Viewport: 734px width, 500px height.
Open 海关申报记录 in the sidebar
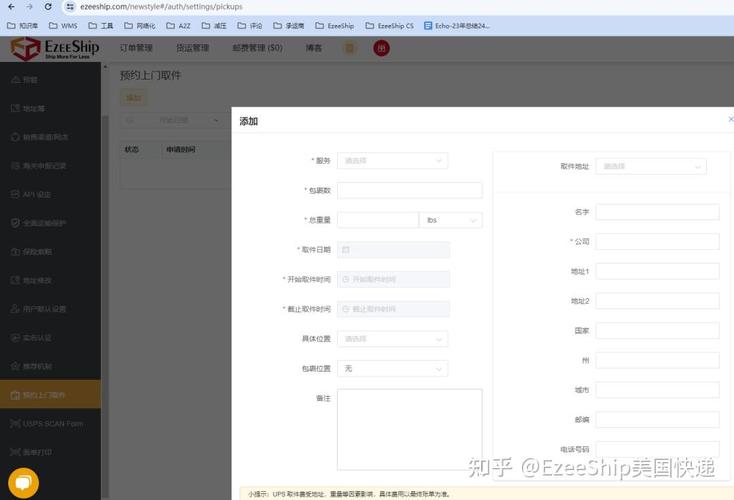point(51,165)
